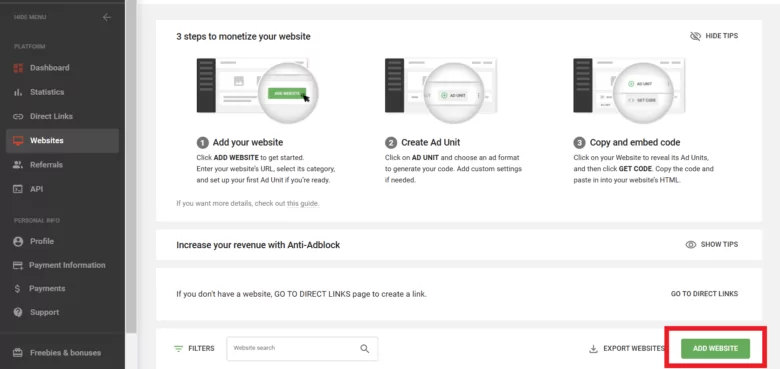This screenshot has width=780, height=369.
Task: Follow the 'this guide' link
Action: (302, 204)
